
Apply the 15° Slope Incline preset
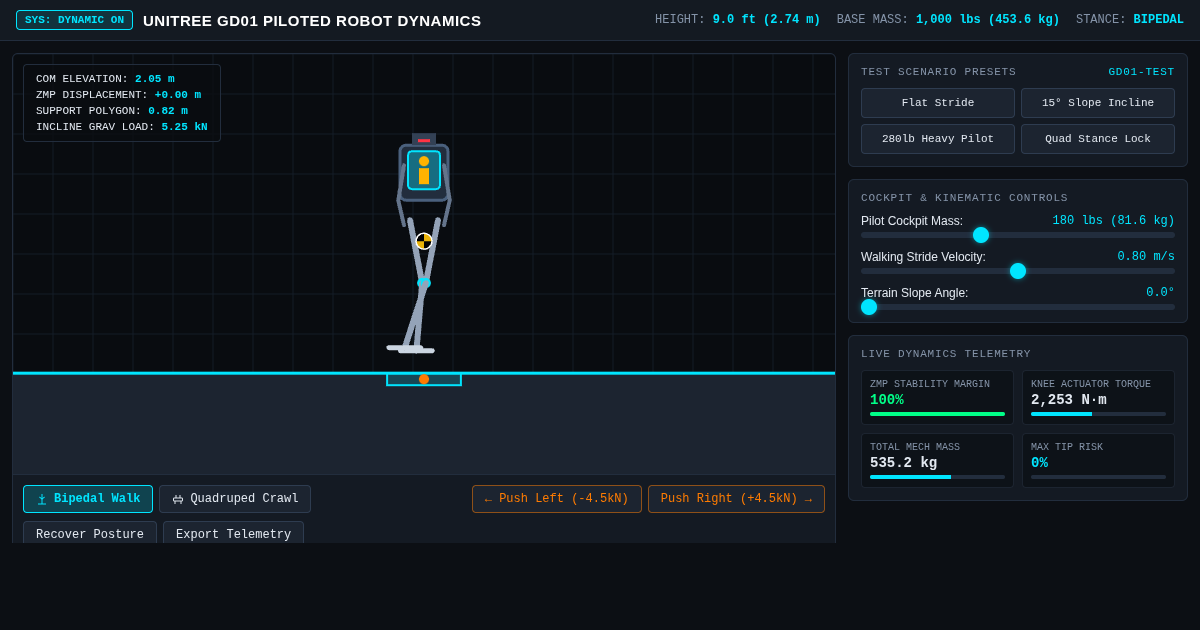(1098, 103)
